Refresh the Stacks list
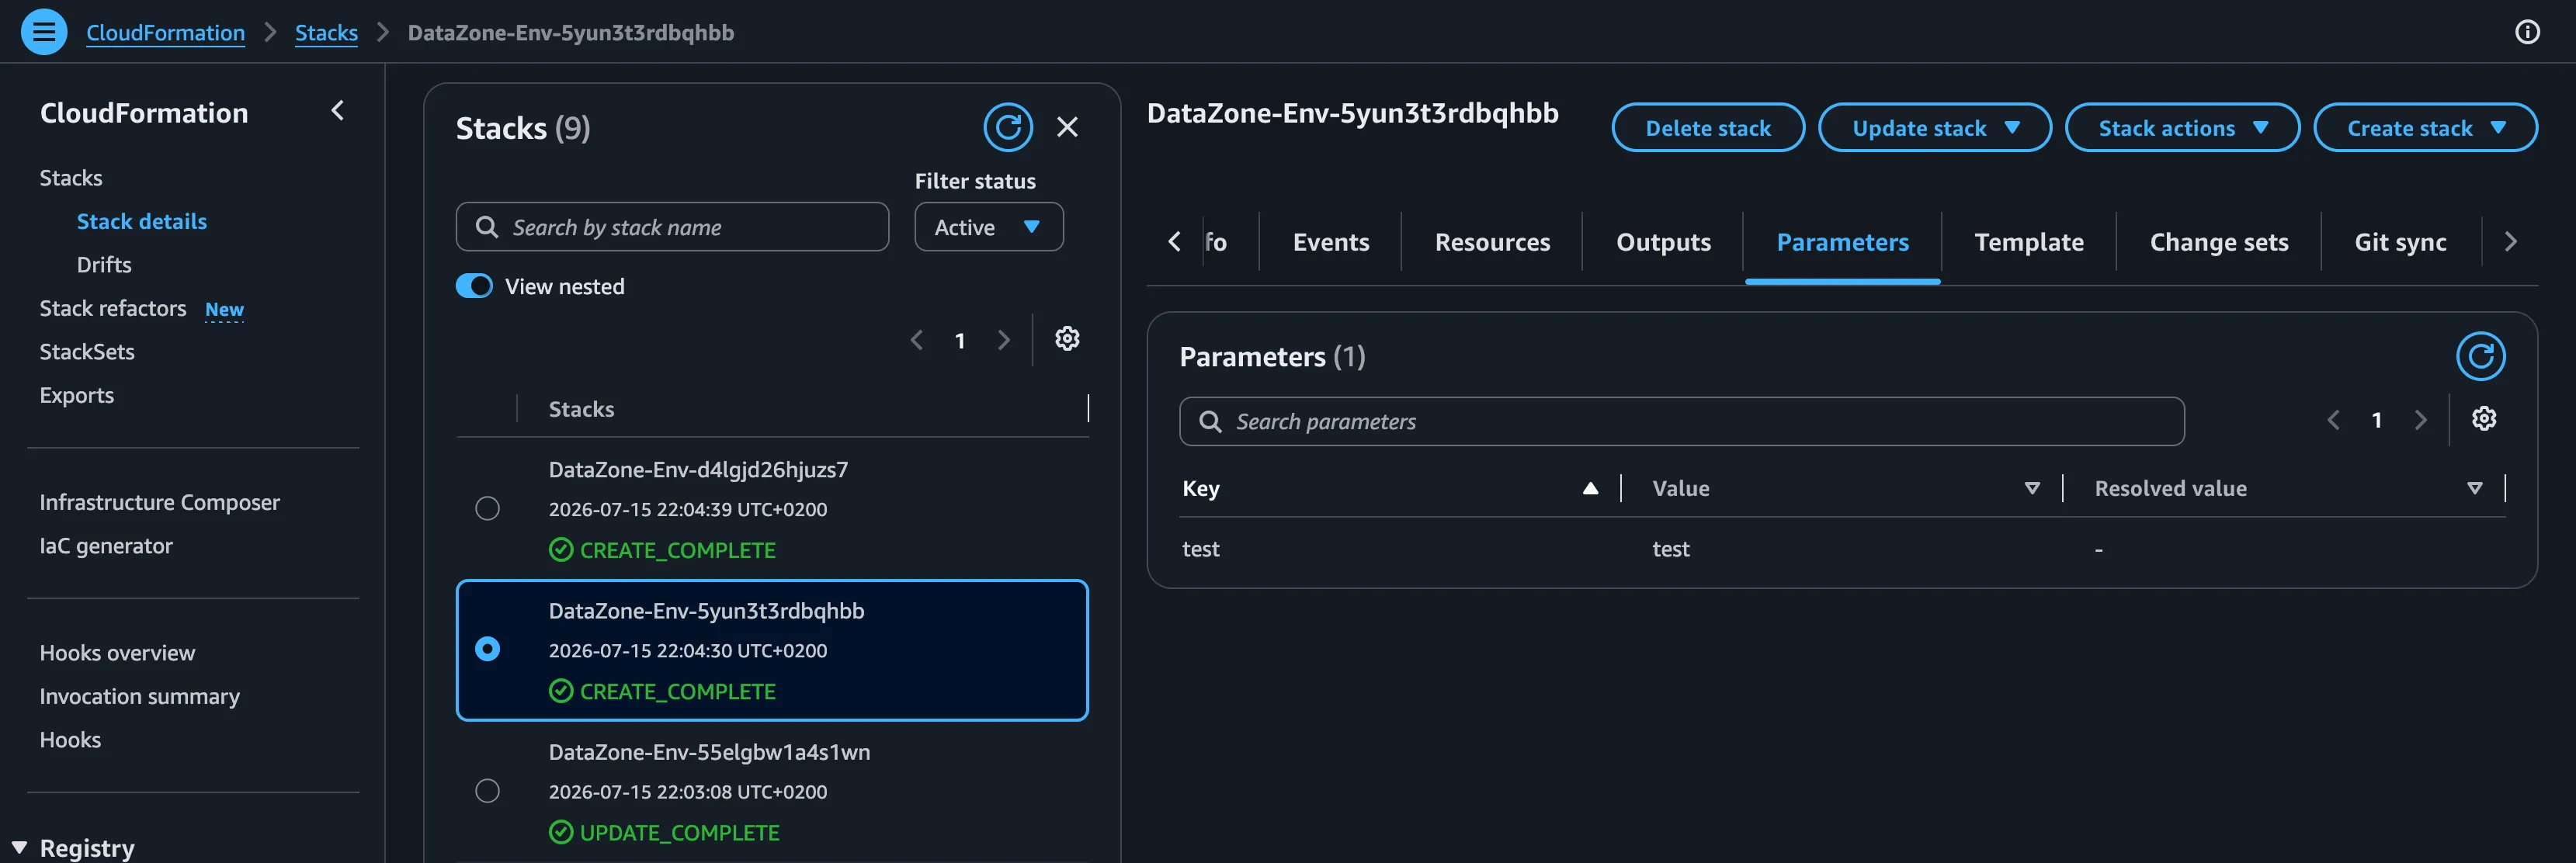The image size is (2576, 863). pyautogui.click(x=1007, y=127)
